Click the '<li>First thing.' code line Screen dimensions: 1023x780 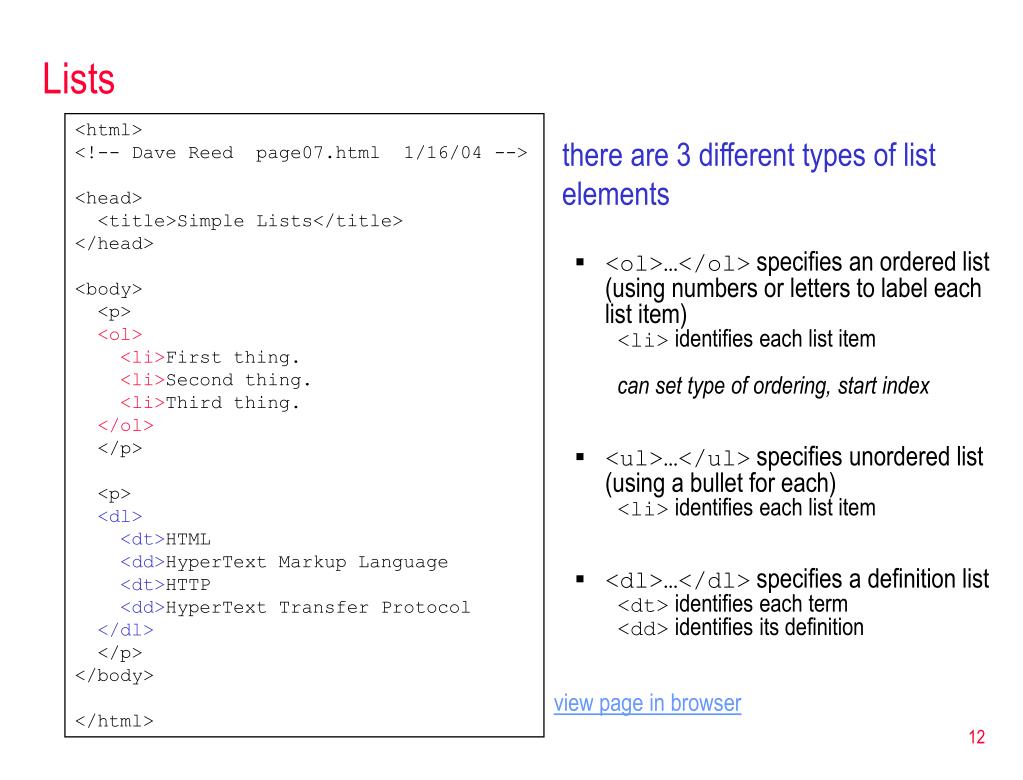pyautogui.click(x=210, y=357)
